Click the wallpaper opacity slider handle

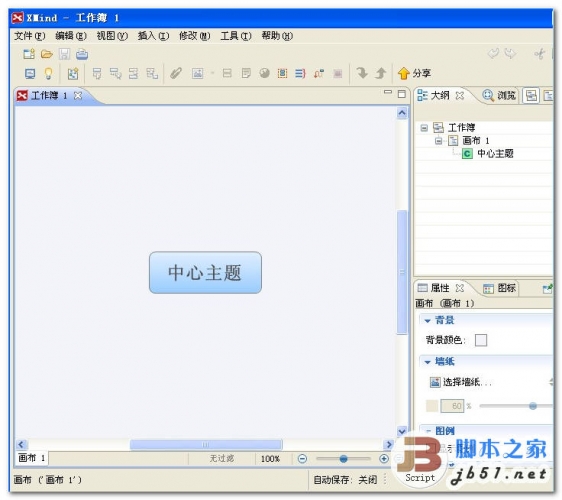point(533,406)
